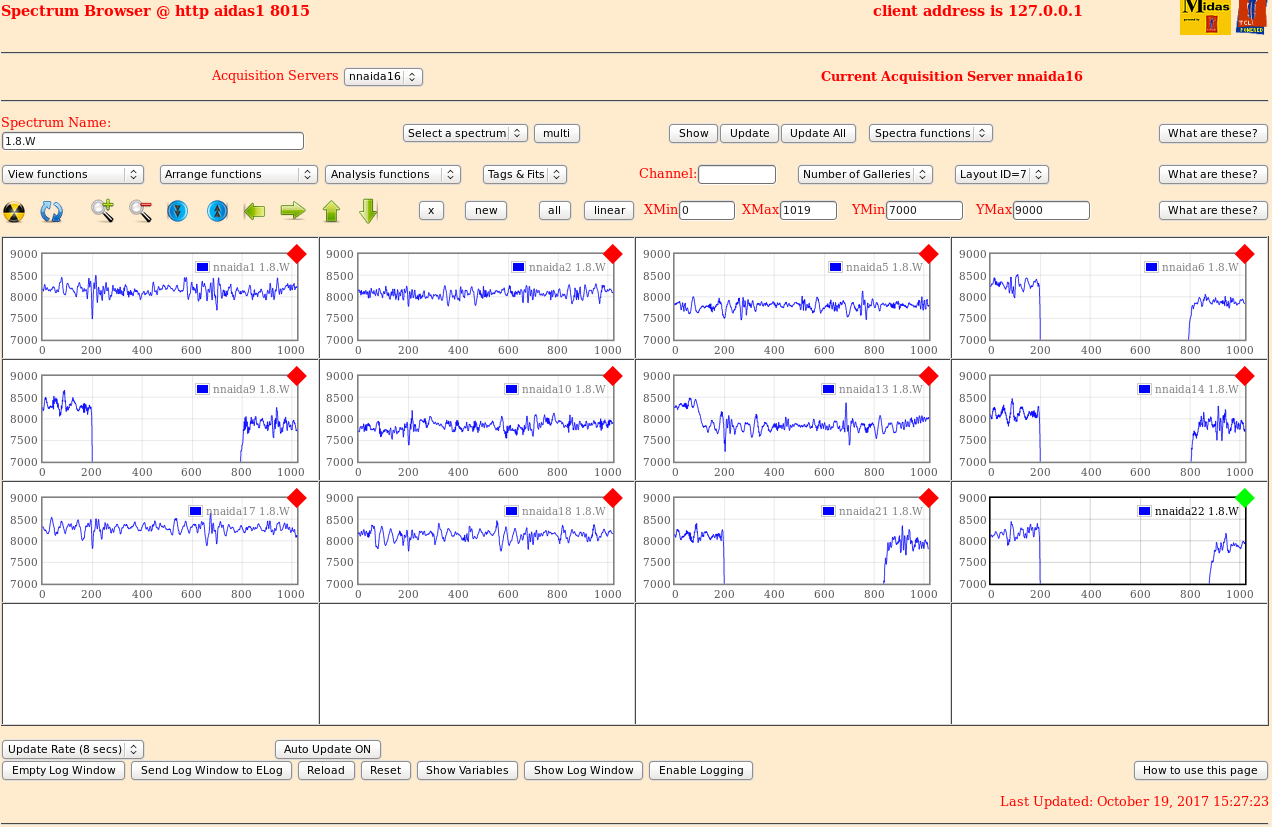Click the Show Log Window button
Image resolution: width=1272 pixels, height=827 pixels.
583,770
